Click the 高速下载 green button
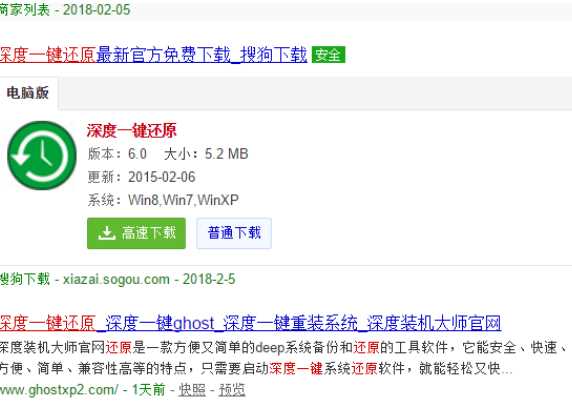The height and width of the screenshot is (408, 572). (x=136, y=234)
